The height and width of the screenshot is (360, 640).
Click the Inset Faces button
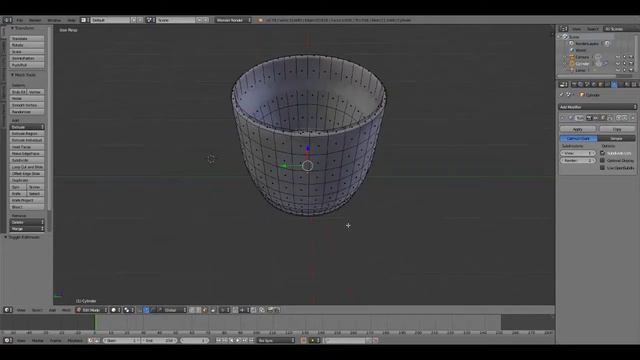(x=27, y=147)
